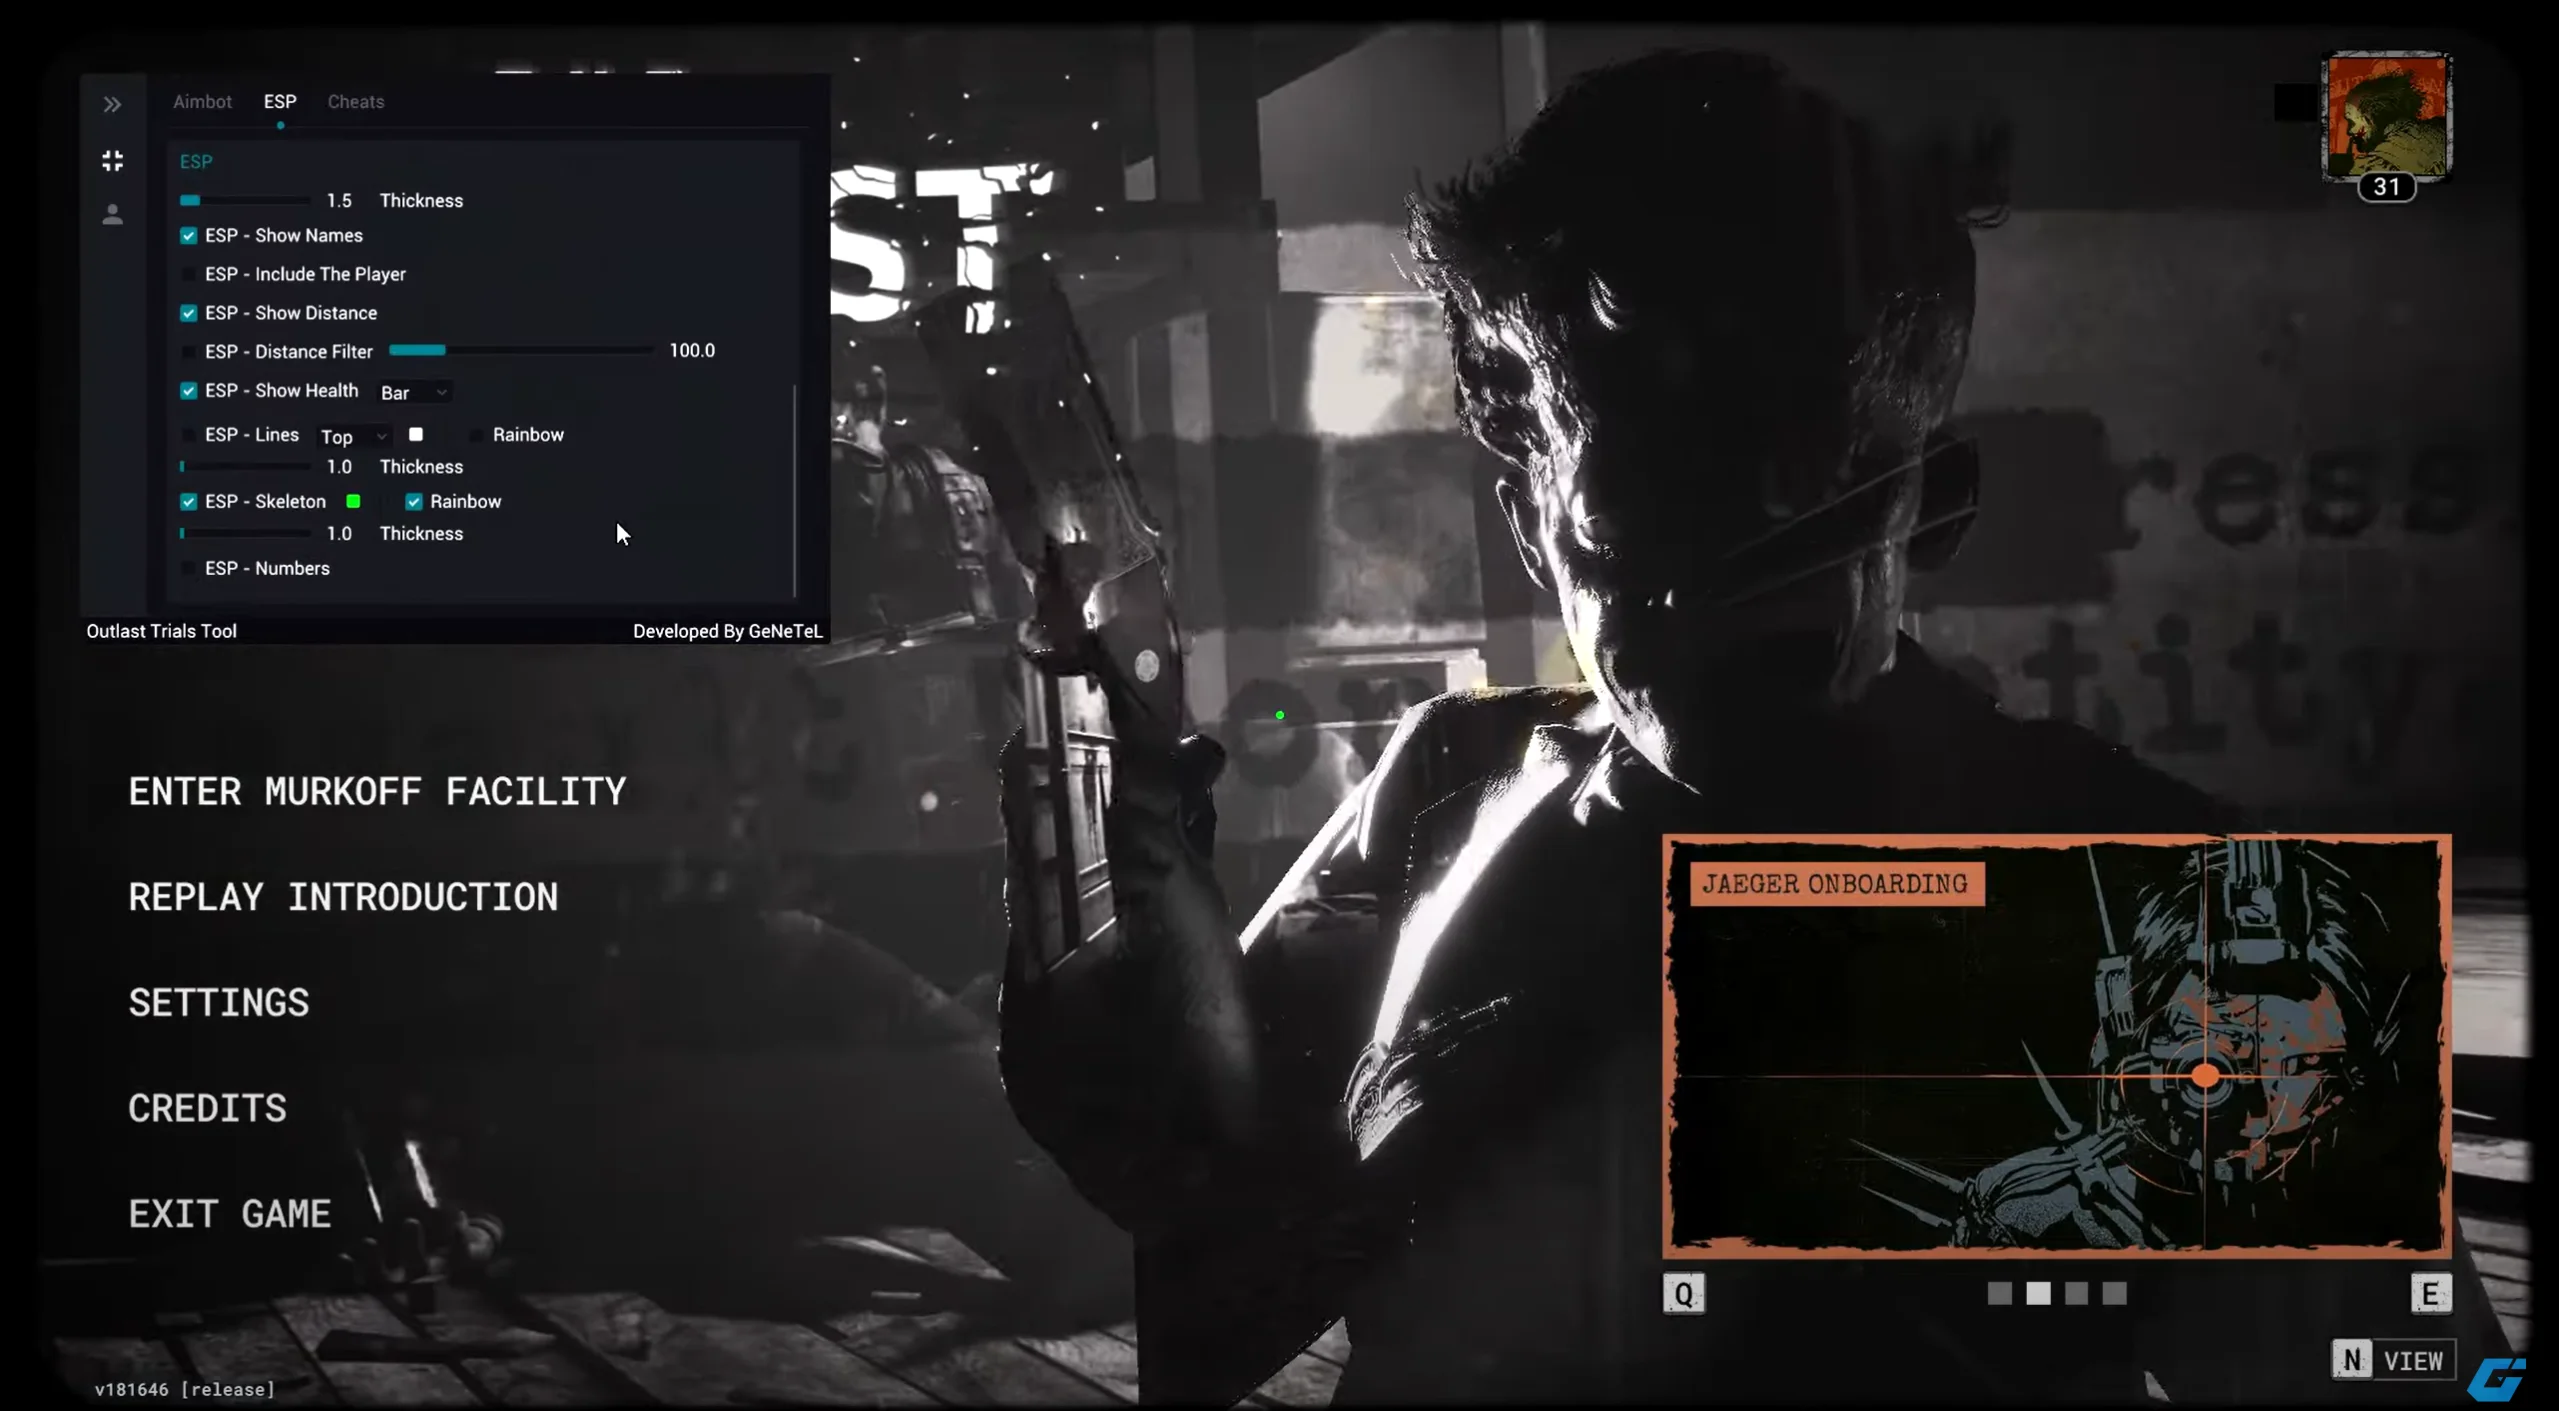Toggle the Rainbow option next to ESP - Skeleton
Image resolution: width=2559 pixels, height=1411 pixels.
click(413, 501)
